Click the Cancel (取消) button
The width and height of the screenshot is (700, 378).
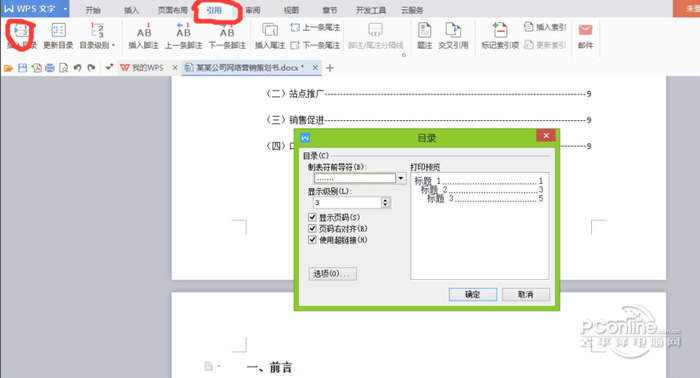tap(525, 295)
